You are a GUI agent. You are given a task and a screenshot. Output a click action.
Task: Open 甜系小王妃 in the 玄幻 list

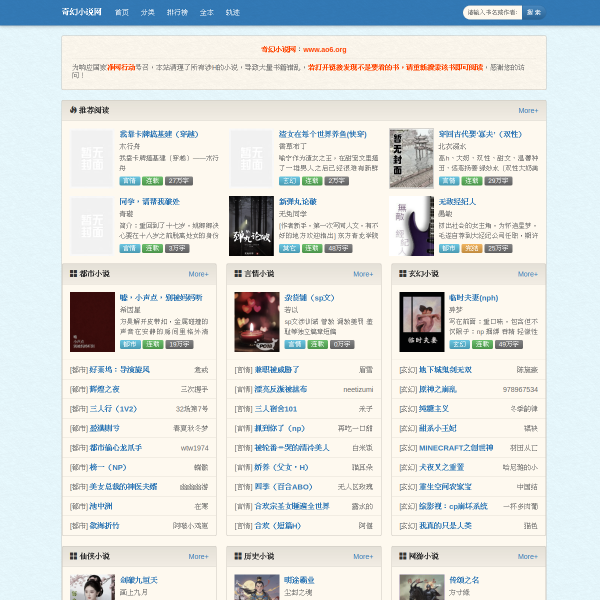(x=438, y=428)
